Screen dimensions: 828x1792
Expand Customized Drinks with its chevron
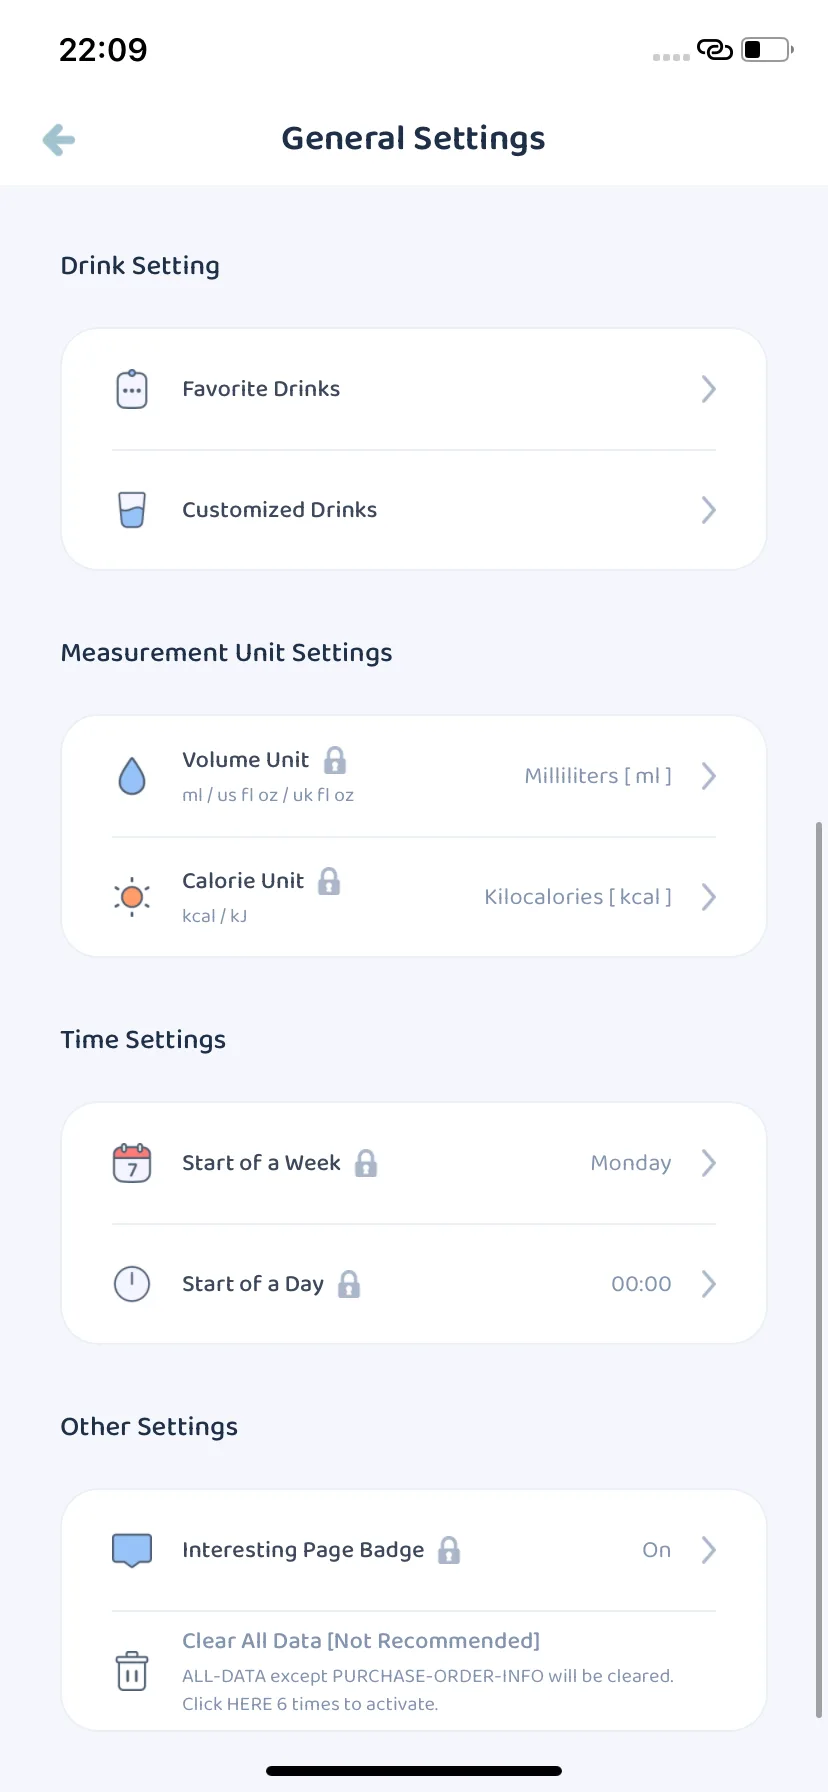point(708,510)
